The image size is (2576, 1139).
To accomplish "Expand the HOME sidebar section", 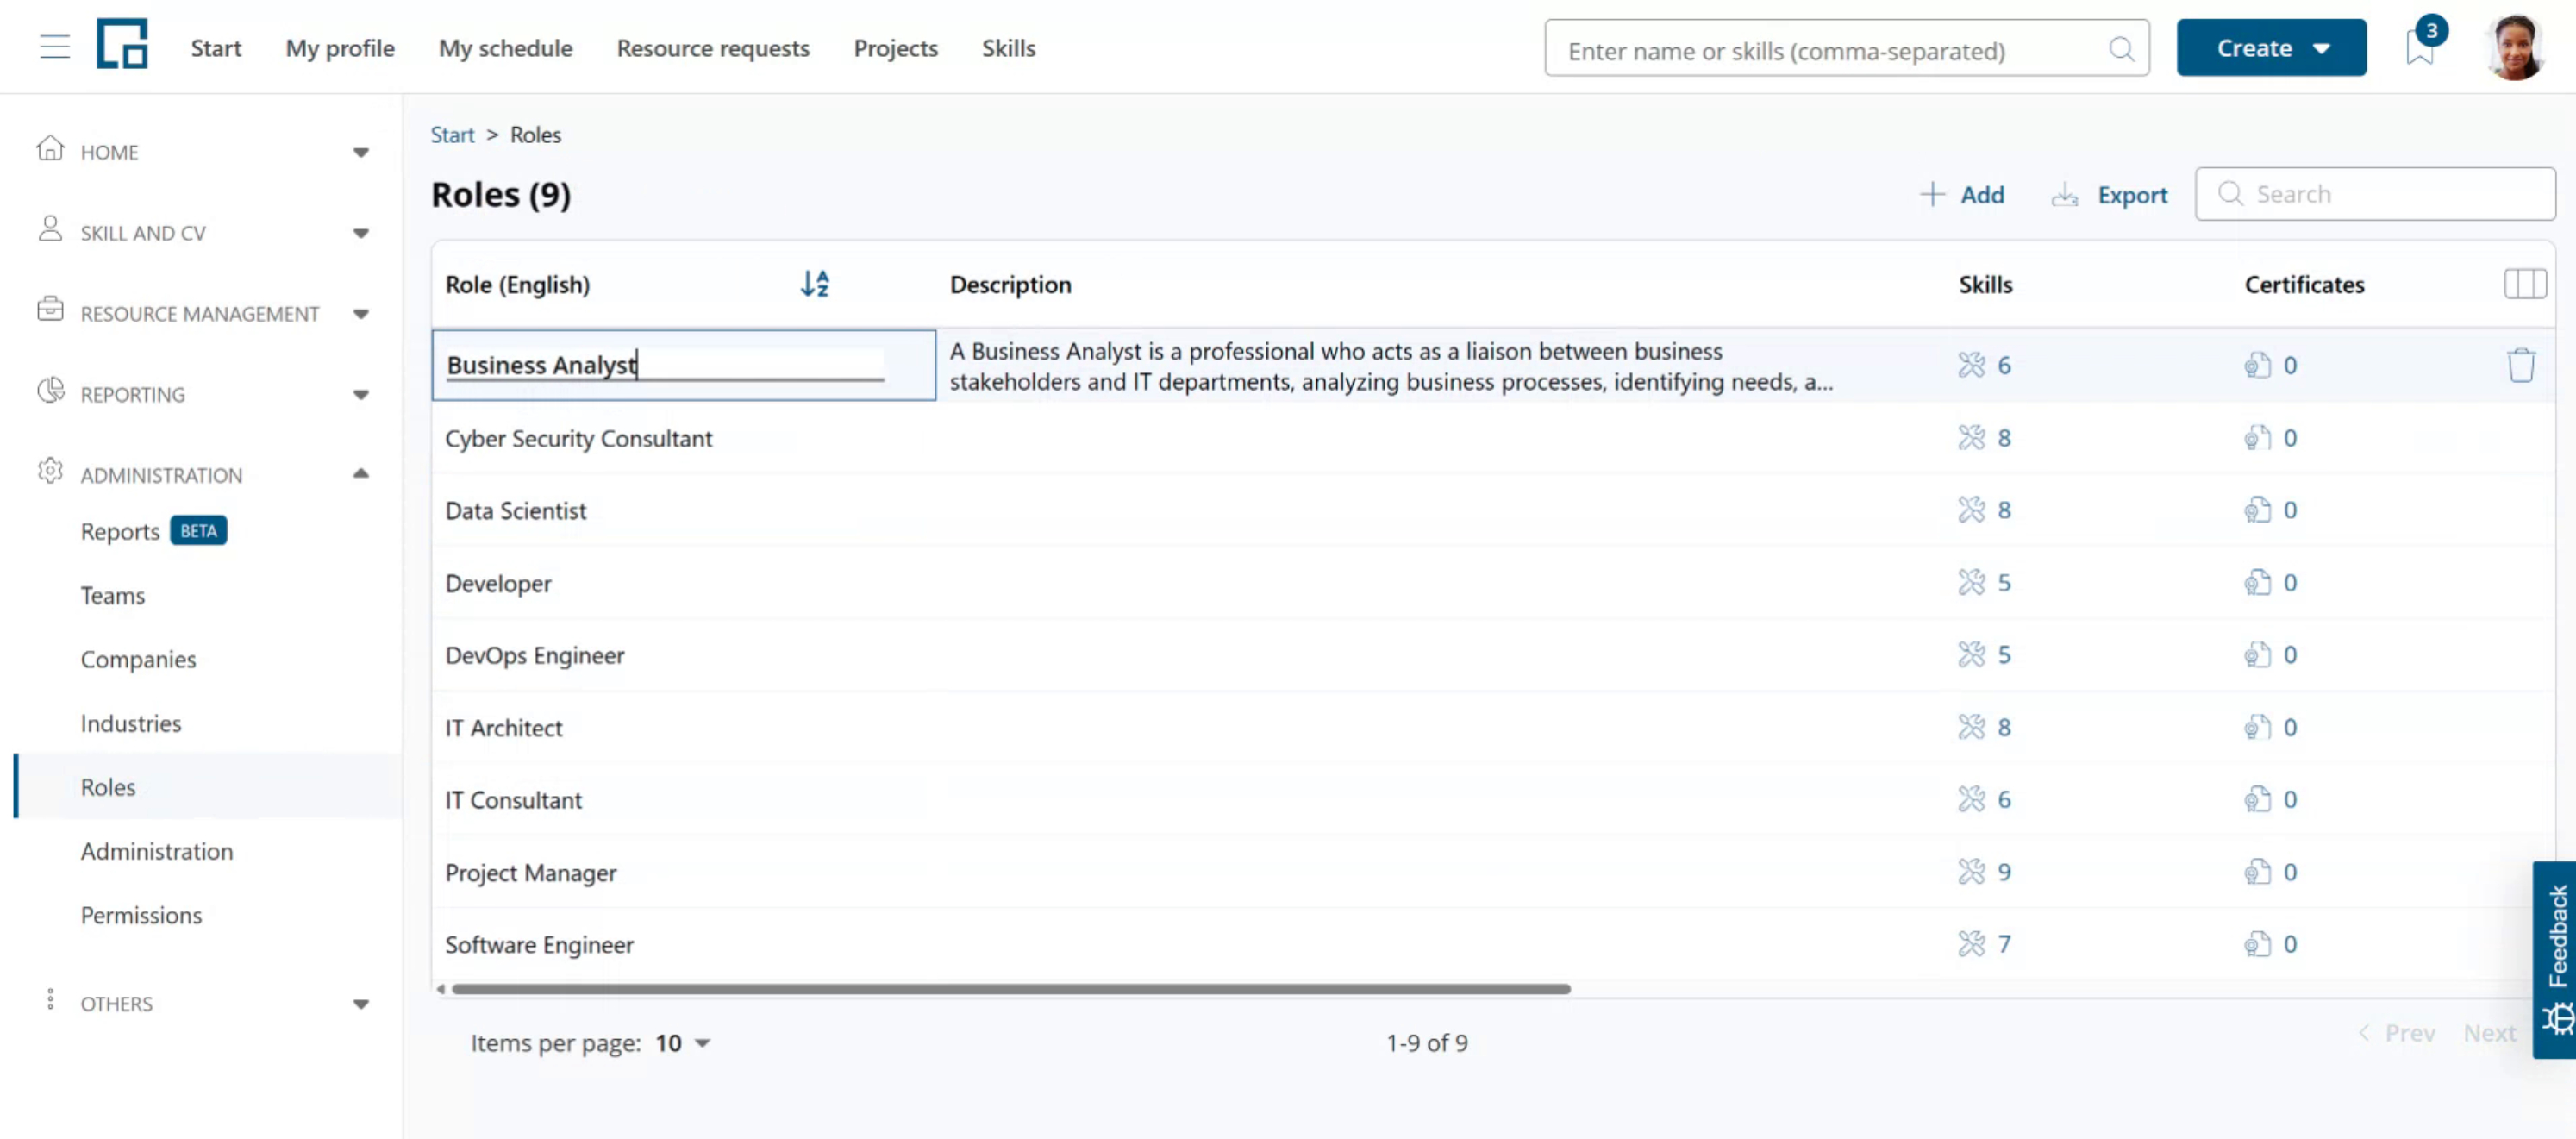I will tap(361, 153).
